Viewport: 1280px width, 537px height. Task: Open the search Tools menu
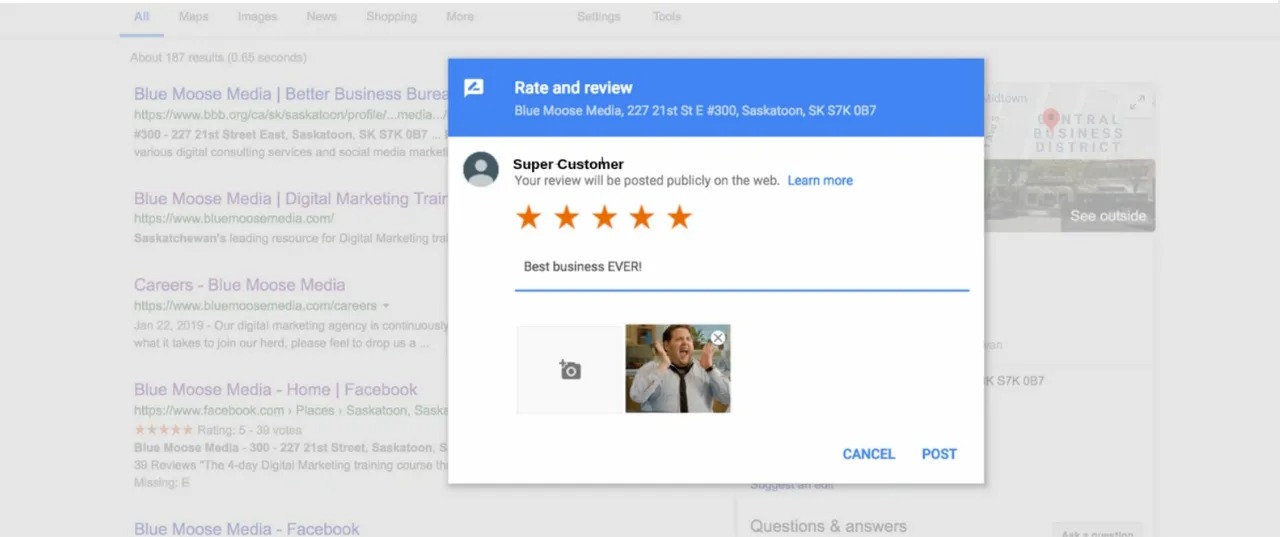pos(667,17)
